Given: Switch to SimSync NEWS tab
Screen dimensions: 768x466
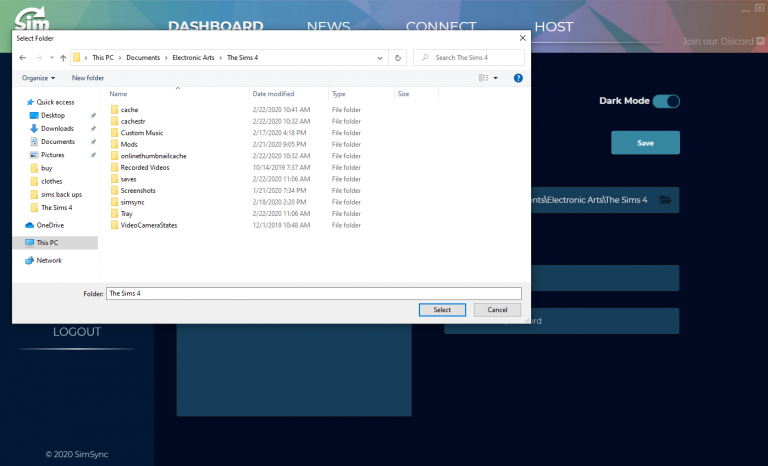Looking at the screenshot, I should pos(328,26).
